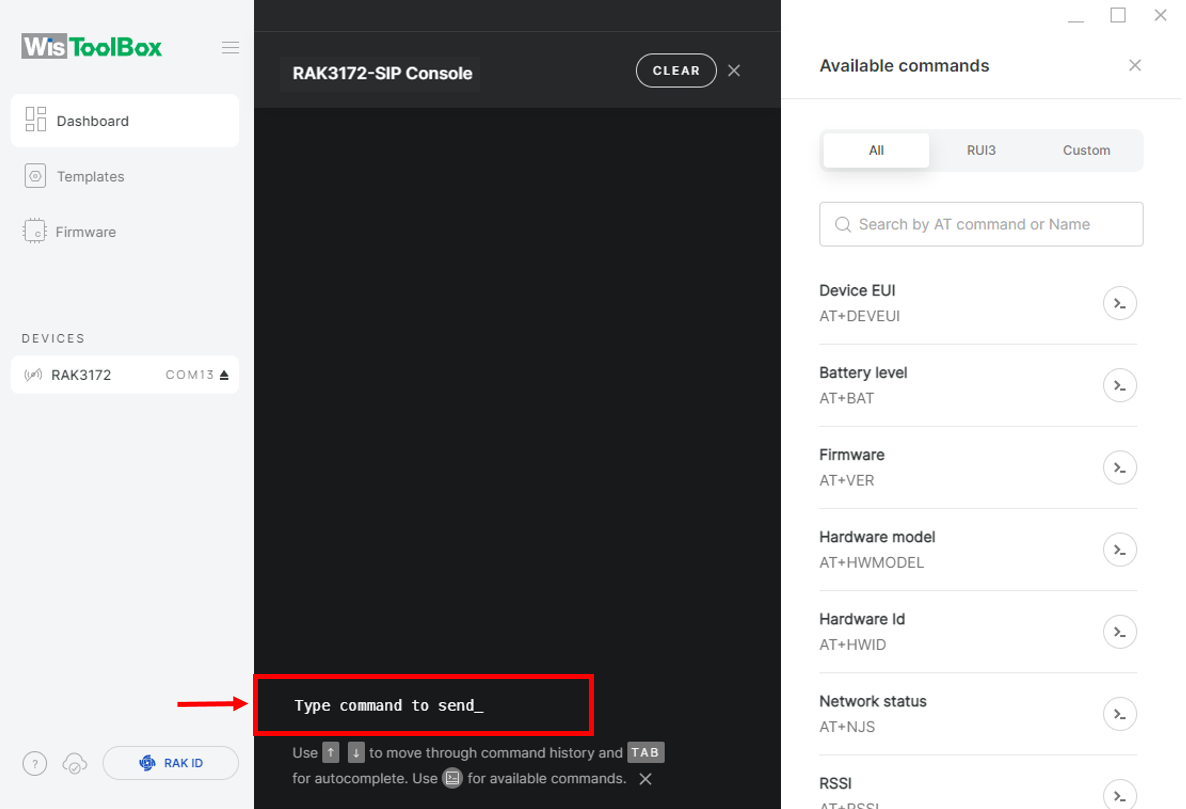1186x809 pixels.
Task: Sign in with the RAK ID button
Action: point(171,764)
